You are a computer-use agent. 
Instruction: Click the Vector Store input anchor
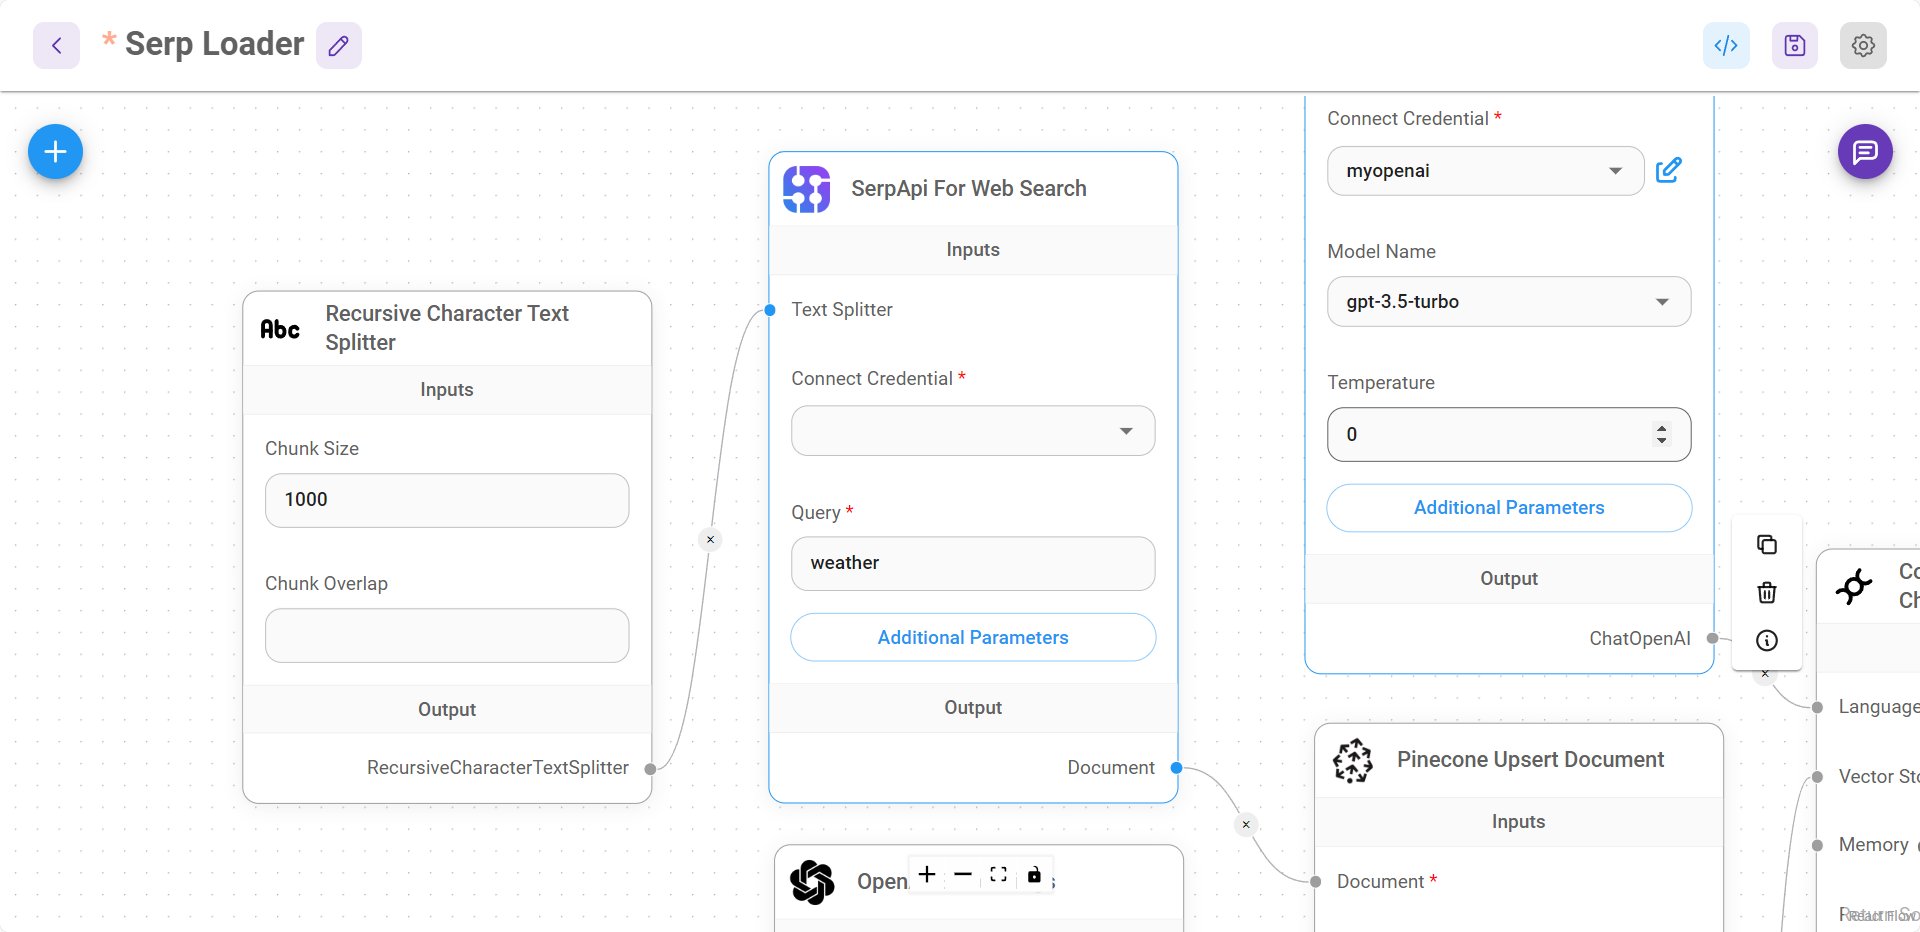tap(1817, 777)
